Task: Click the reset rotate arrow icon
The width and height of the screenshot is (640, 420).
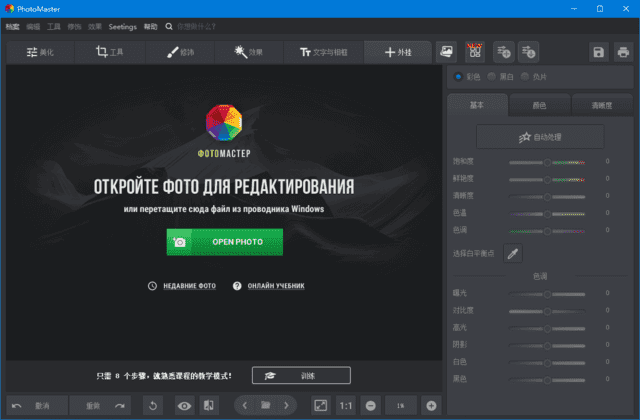Action: [153, 405]
